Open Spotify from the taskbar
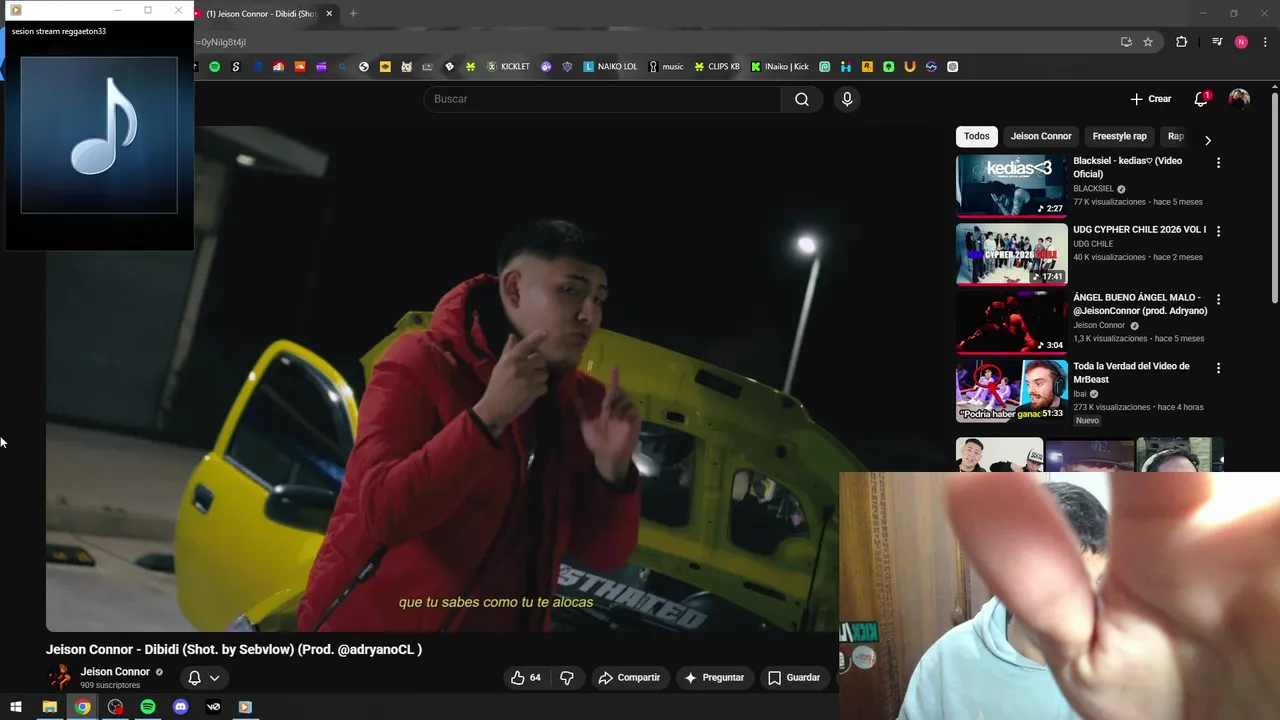1280x720 pixels. tap(148, 707)
